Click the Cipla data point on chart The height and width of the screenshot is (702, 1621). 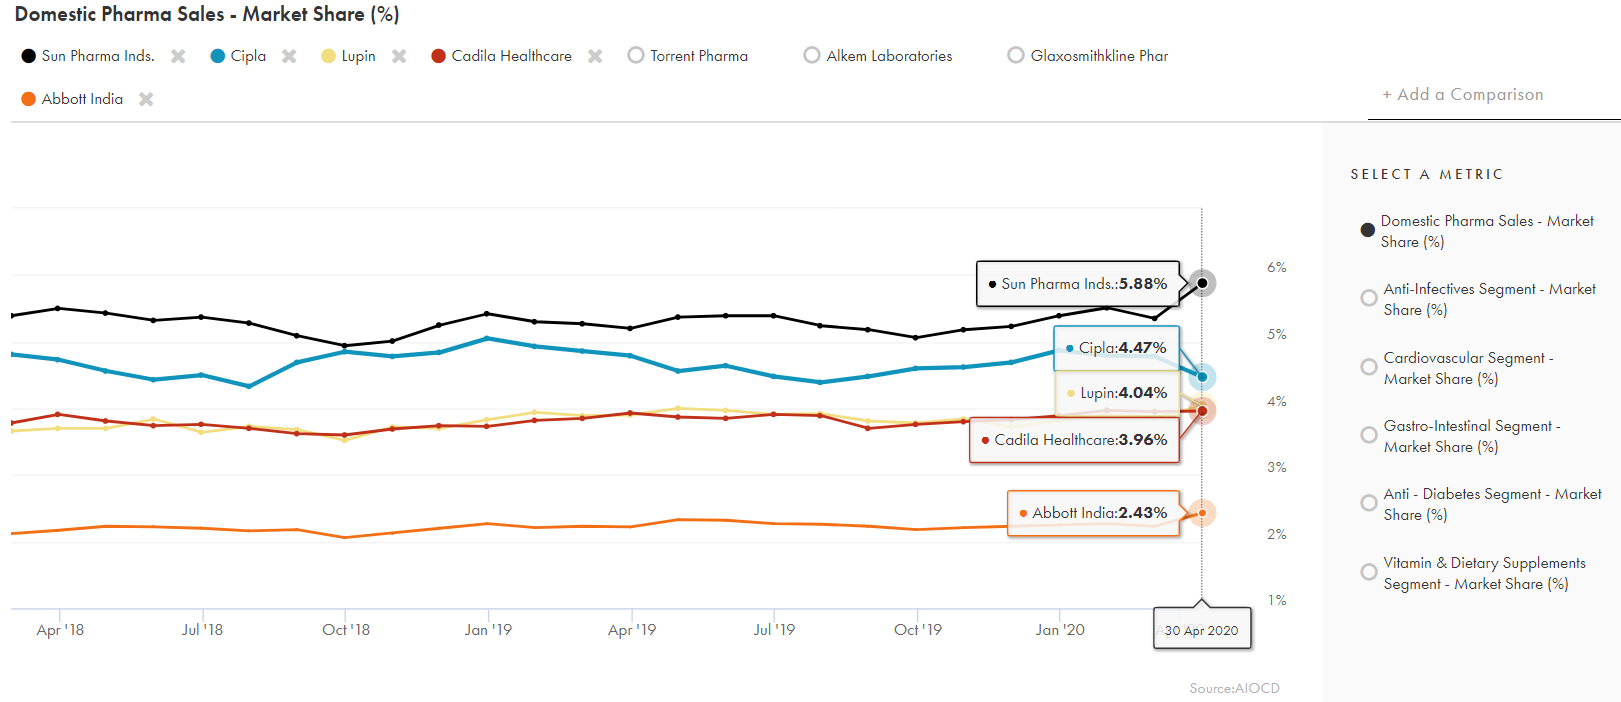(1202, 377)
